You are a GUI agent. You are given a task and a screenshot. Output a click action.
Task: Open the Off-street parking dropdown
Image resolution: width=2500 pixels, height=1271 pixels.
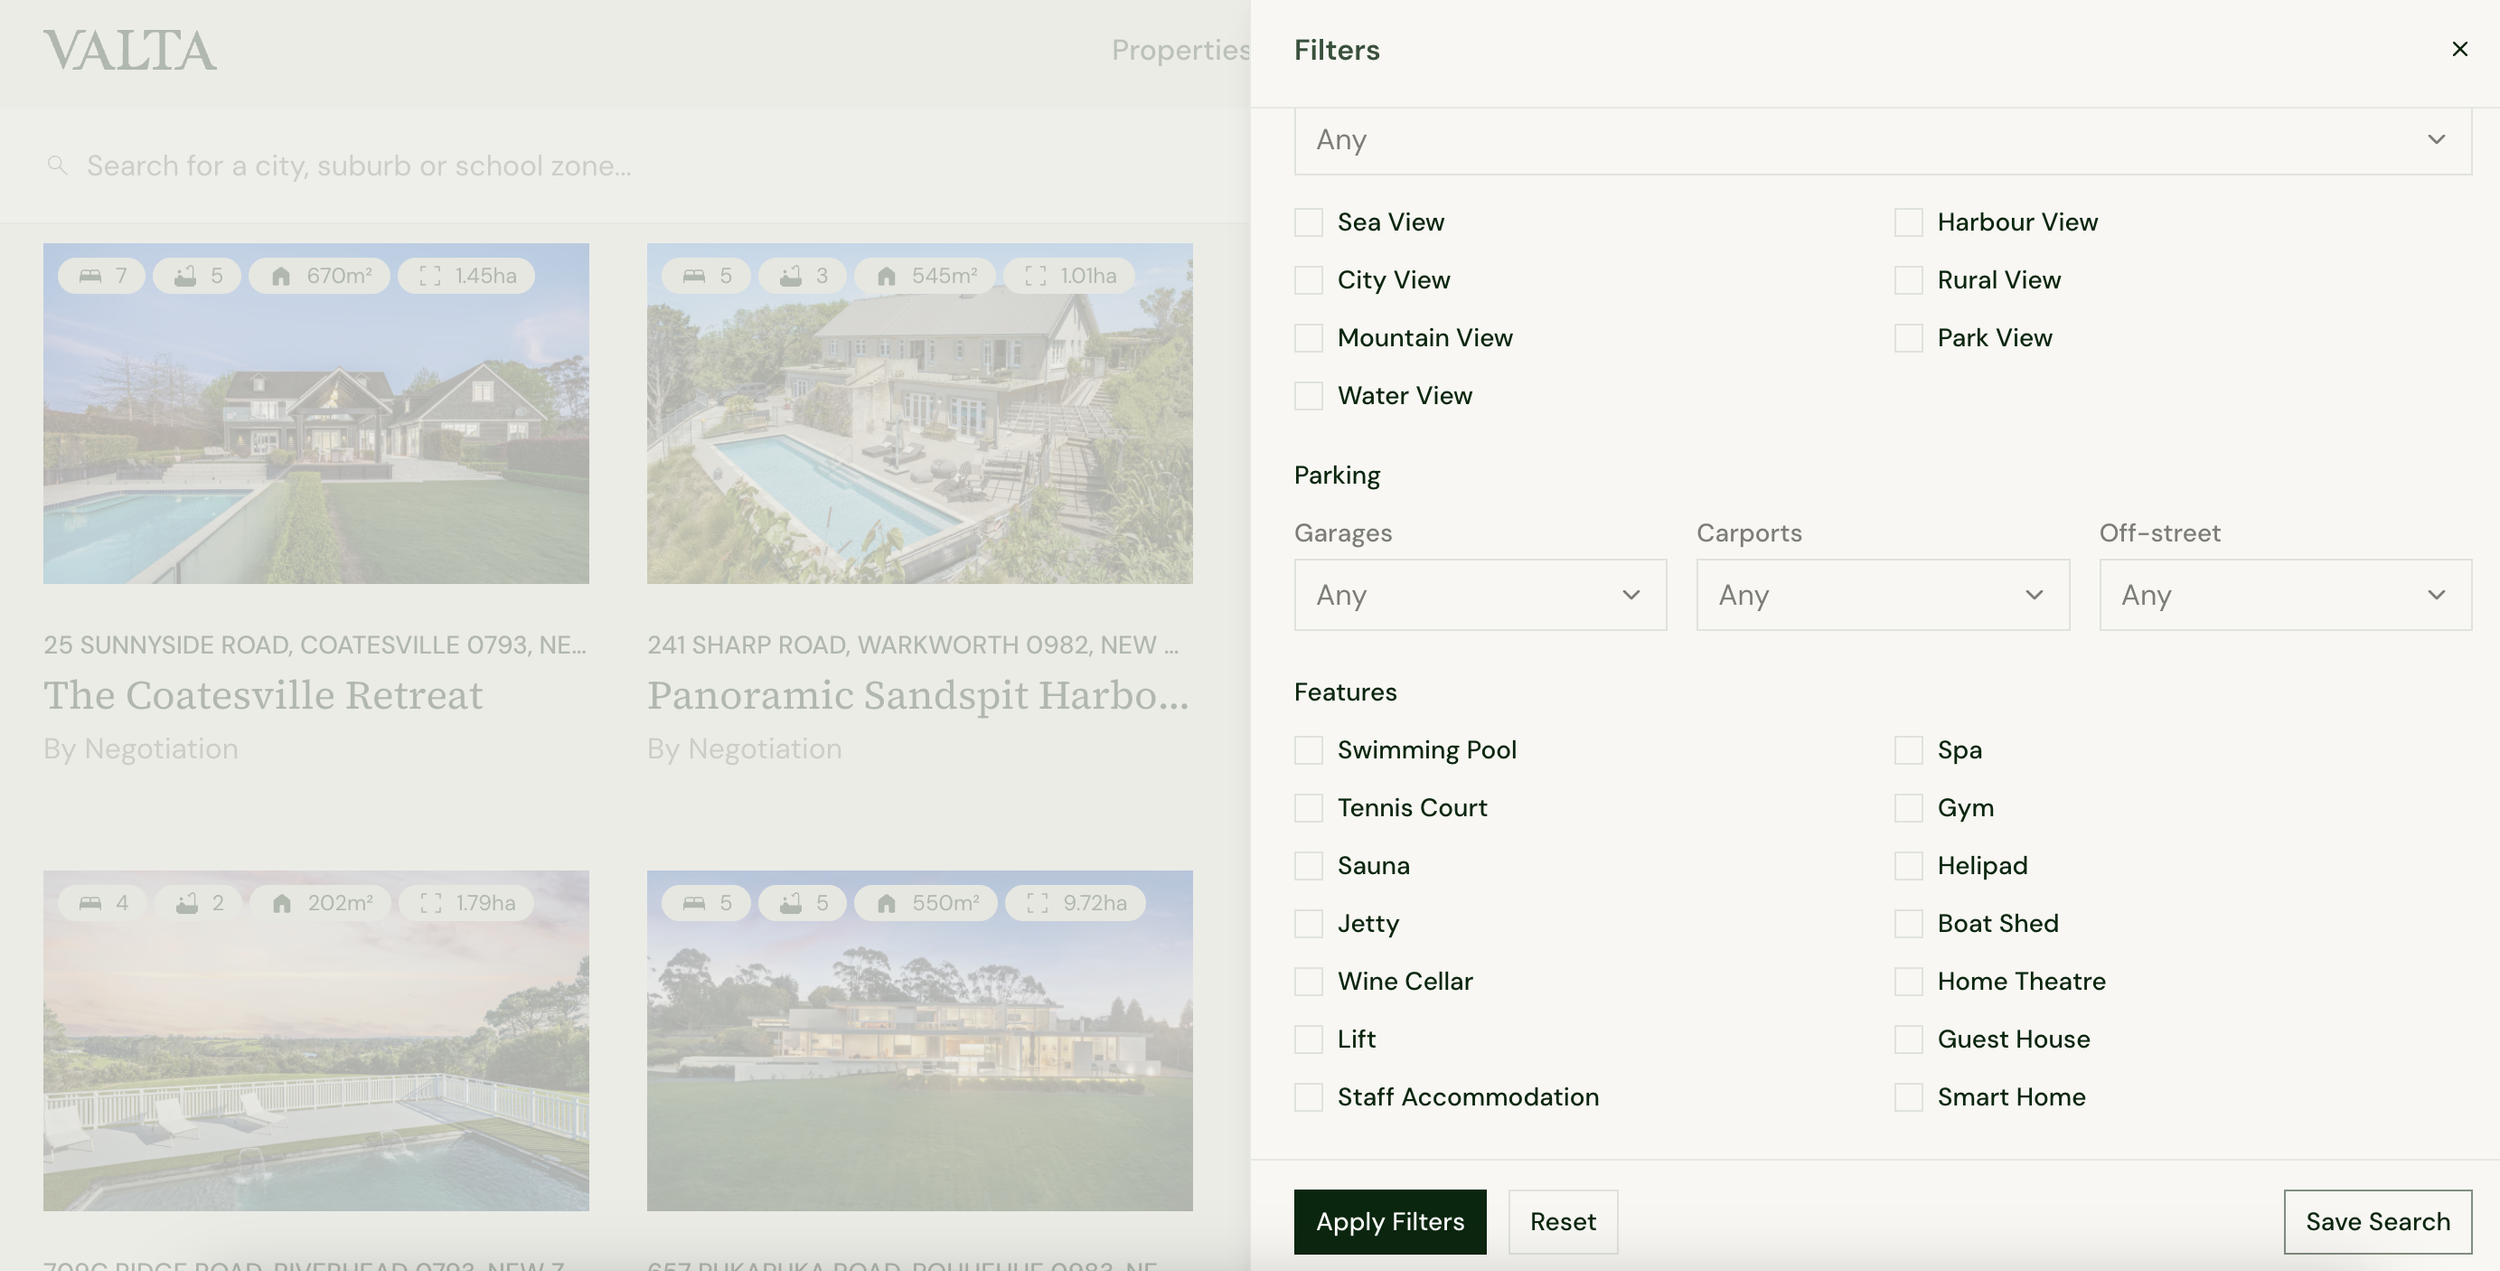pos(2285,595)
